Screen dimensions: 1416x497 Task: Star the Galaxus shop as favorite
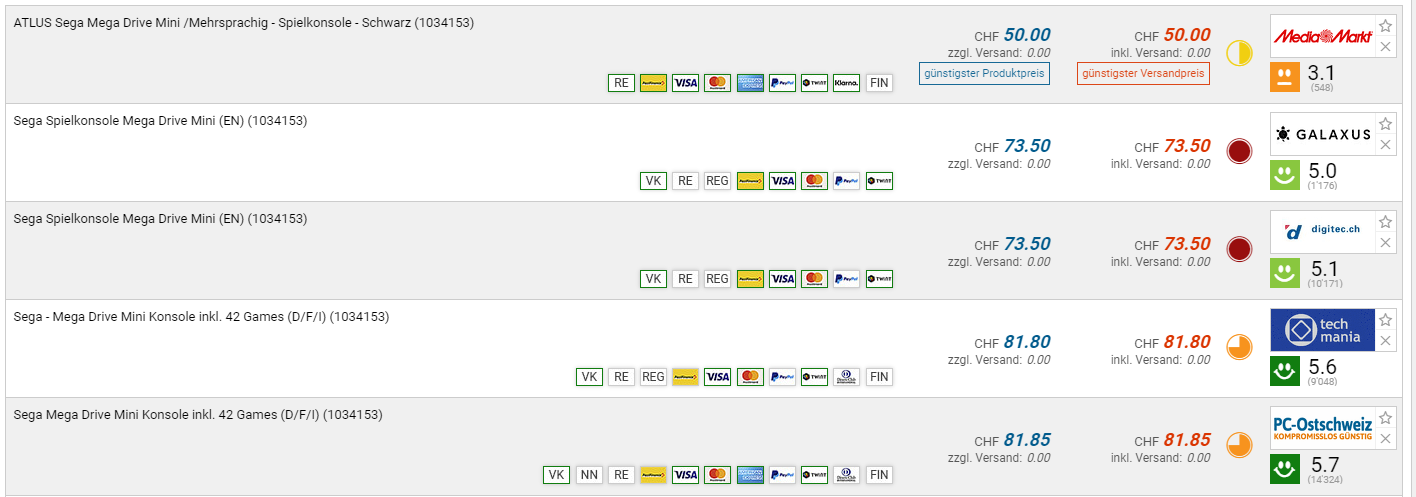(x=1385, y=124)
